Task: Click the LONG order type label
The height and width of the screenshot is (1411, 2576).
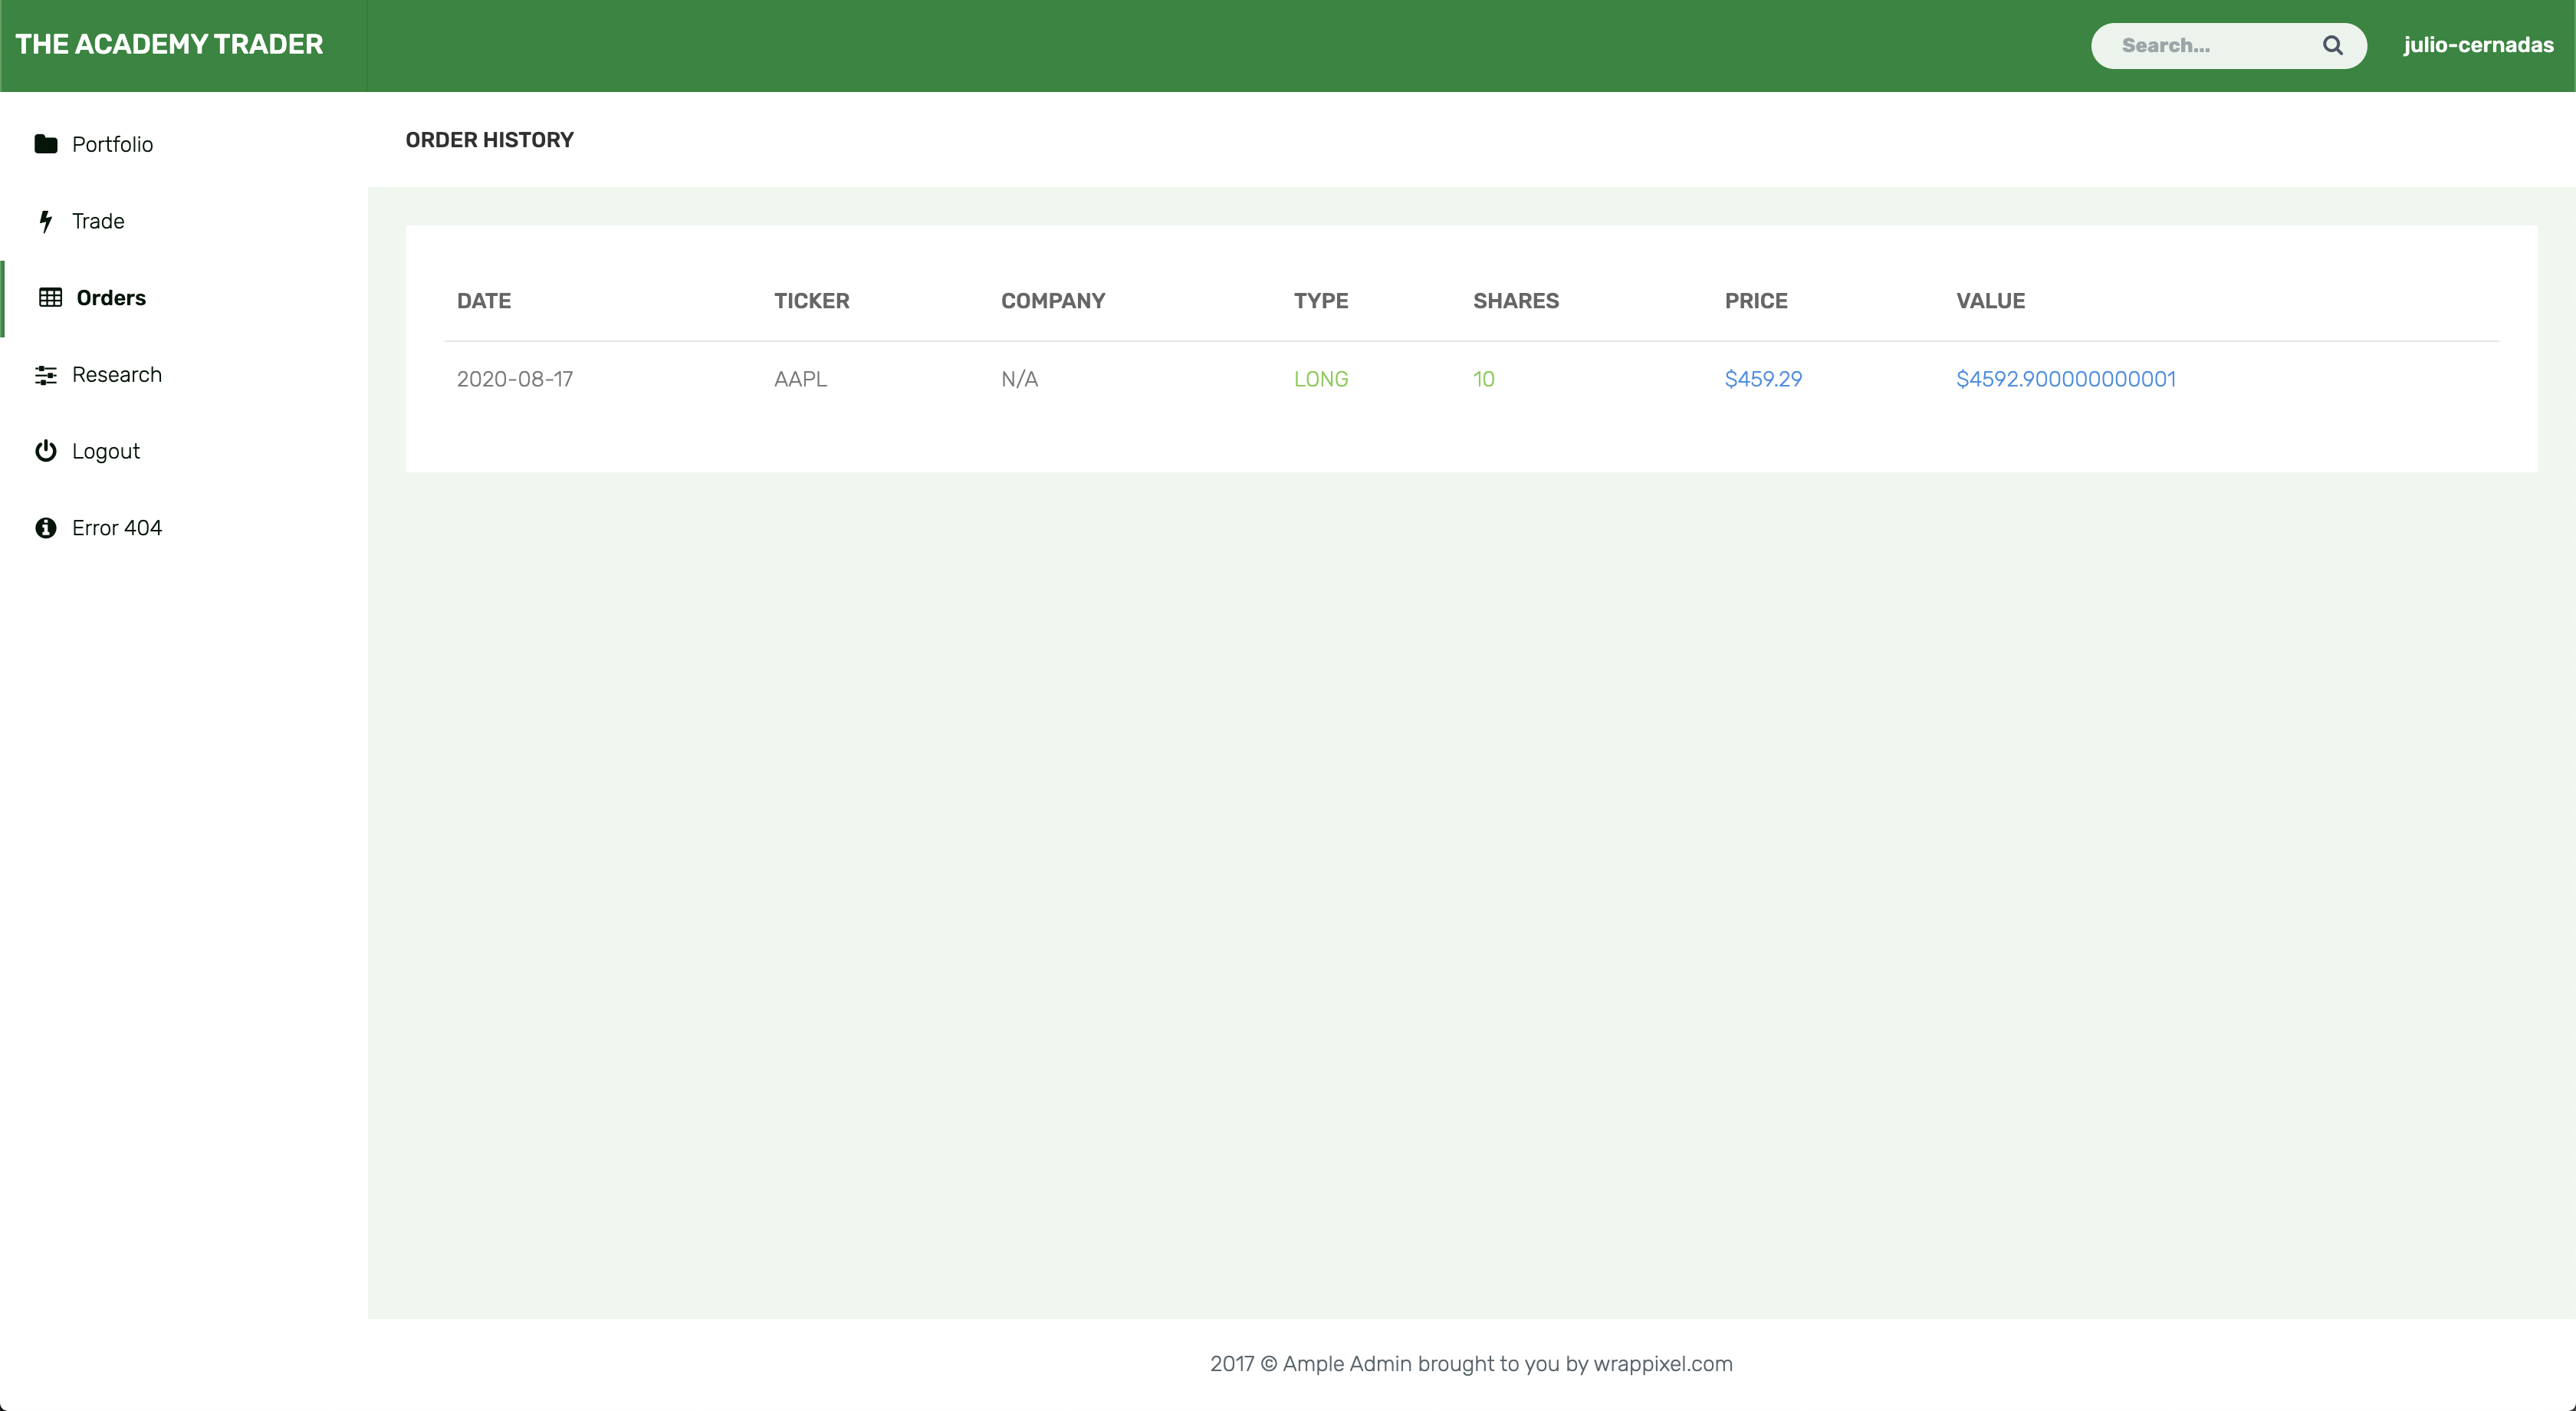Action: (1320, 379)
